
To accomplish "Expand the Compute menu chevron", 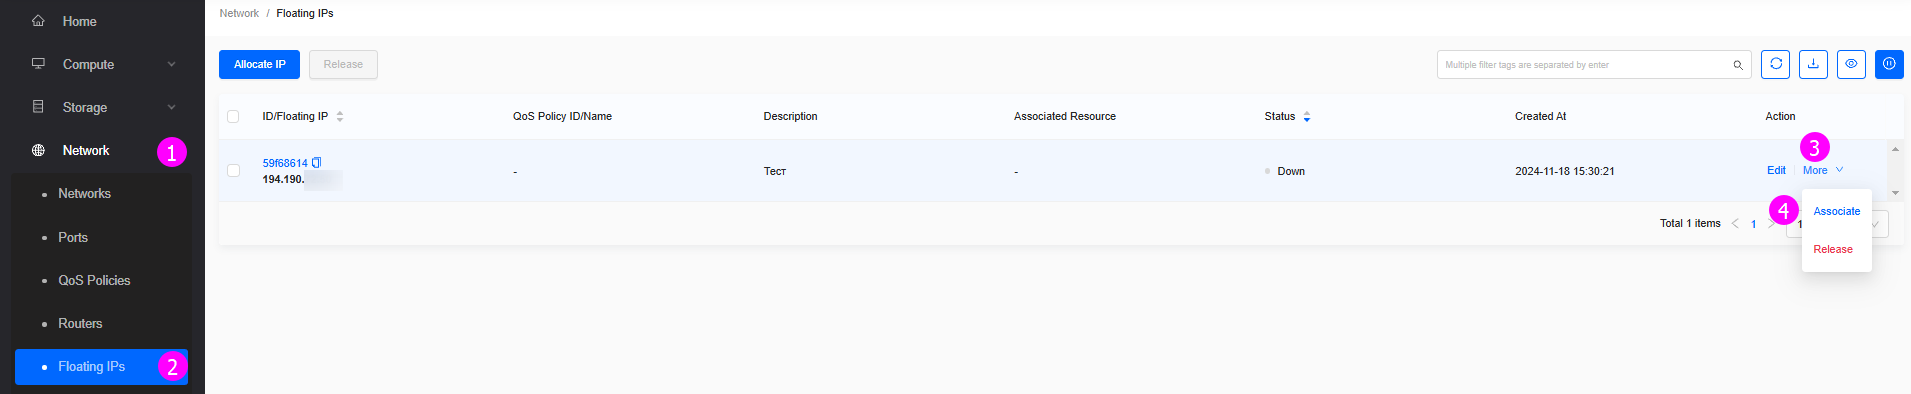I will (171, 64).
